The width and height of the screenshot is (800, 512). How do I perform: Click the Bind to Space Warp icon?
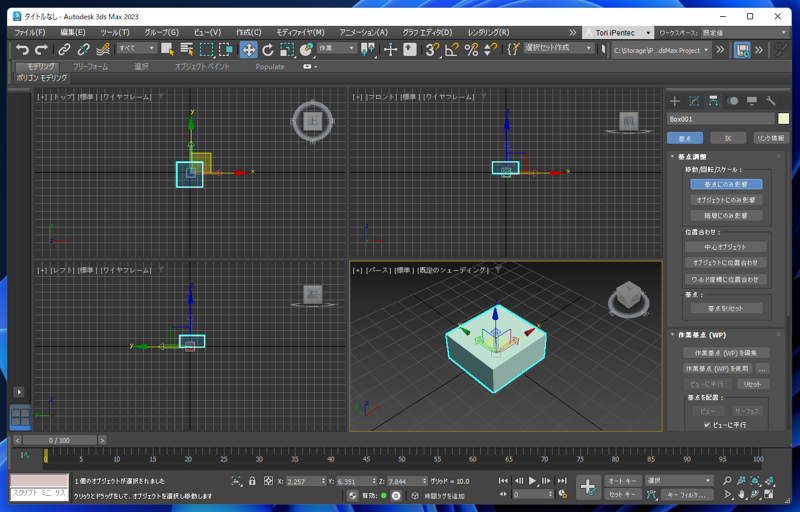pos(103,50)
